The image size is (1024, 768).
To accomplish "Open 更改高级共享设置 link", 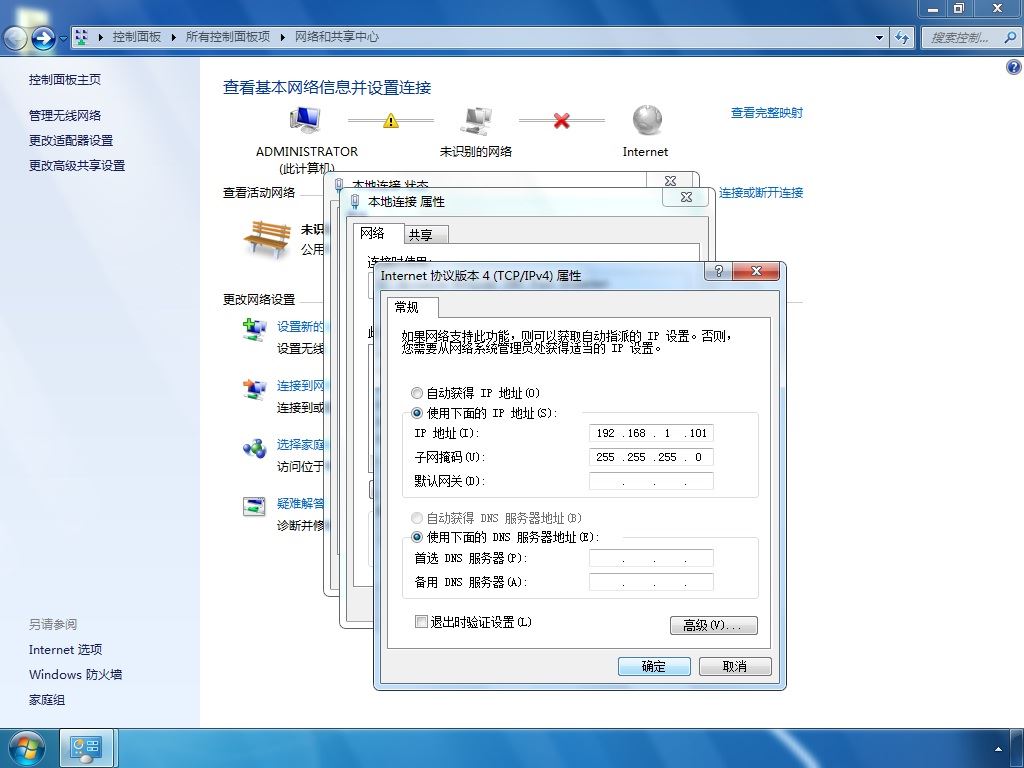I will [x=76, y=166].
